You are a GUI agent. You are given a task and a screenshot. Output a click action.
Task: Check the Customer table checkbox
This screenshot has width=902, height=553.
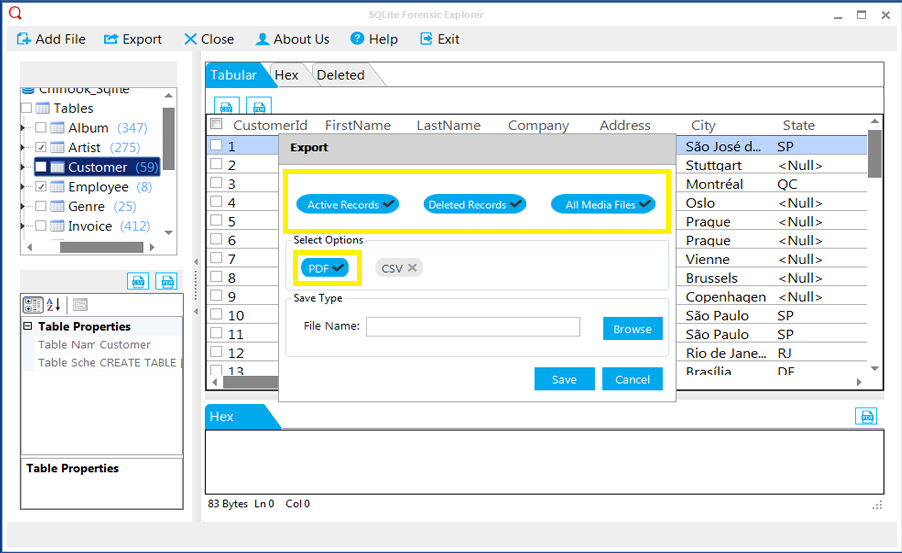[41, 167]
